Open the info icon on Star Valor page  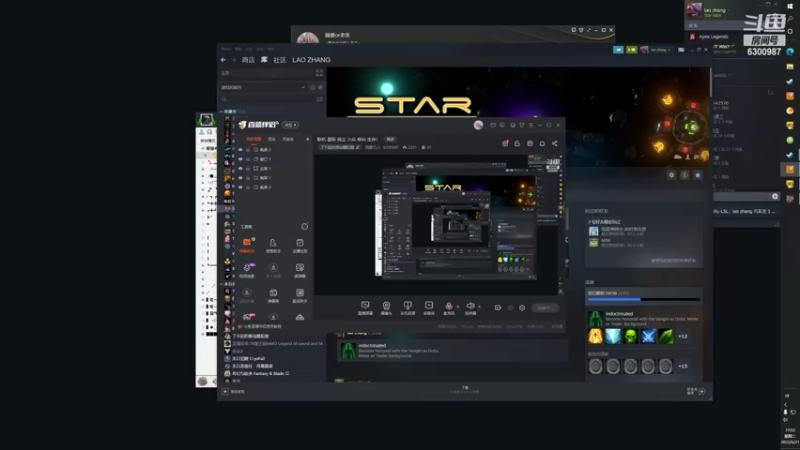[x=685, y=175]
